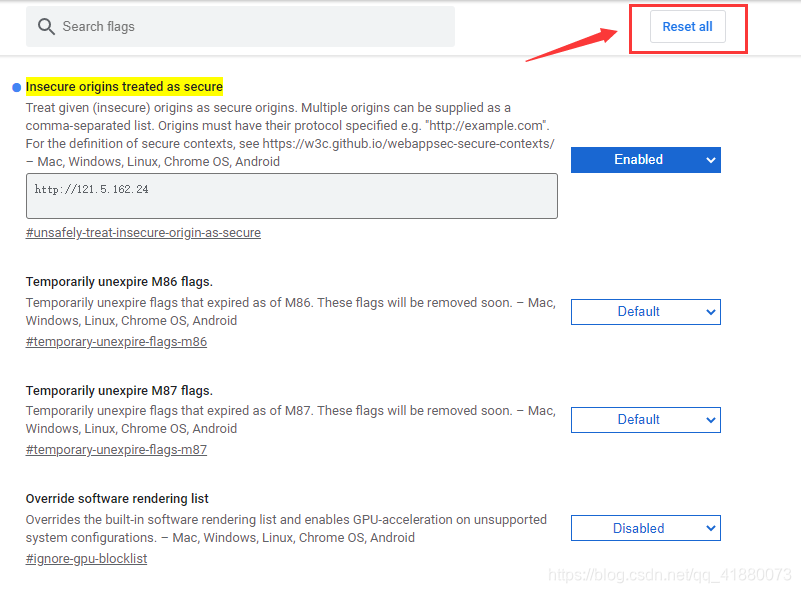Open the dropdown for unexpire M86 flags
This screenshot has width=801, height=593.
click(646, 312)
